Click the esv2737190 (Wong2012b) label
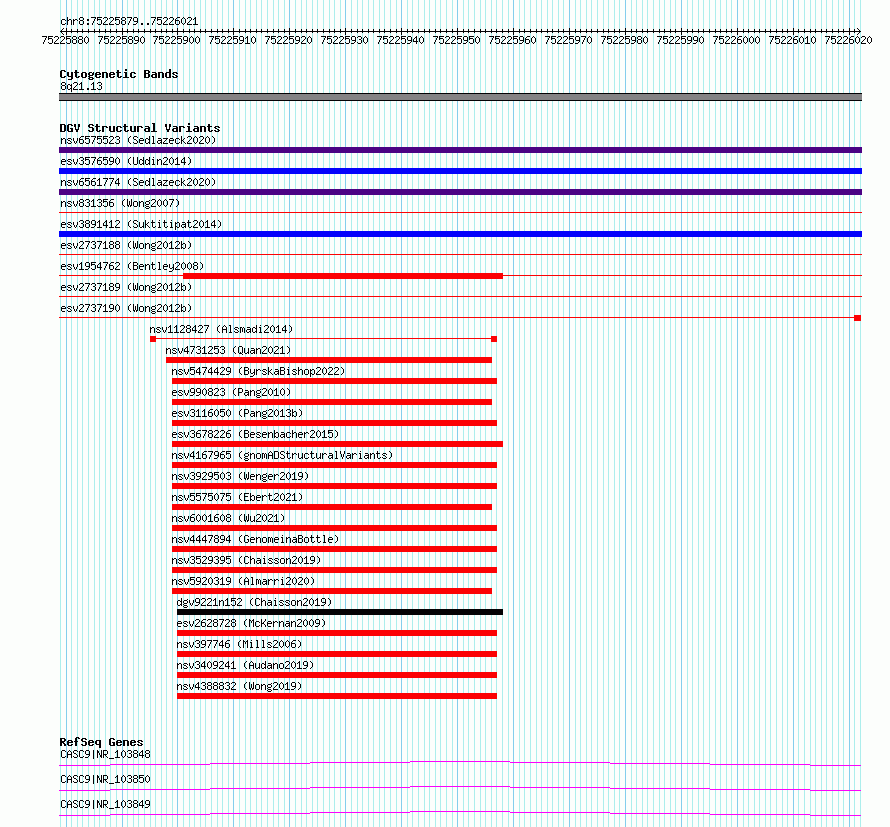Screen dimensions: 890x827 pos(126,308)
